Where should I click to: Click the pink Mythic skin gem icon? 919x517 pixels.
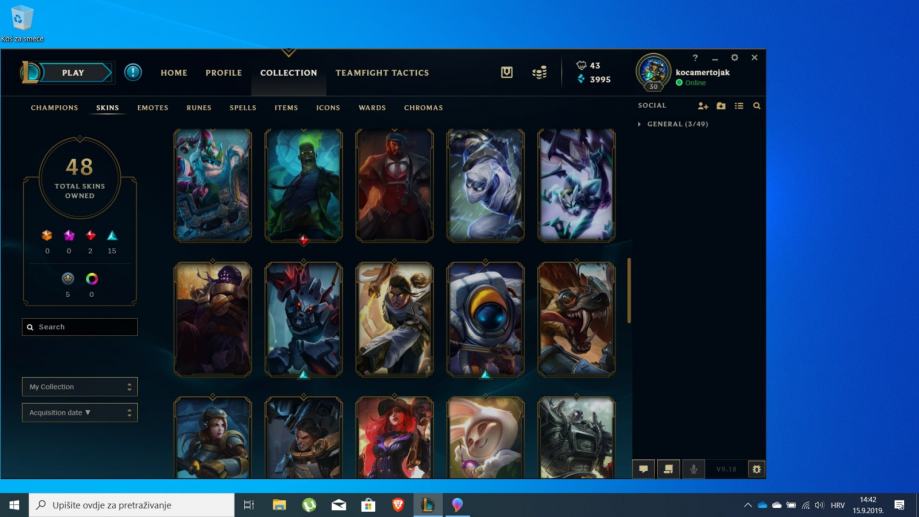(69, 235)
